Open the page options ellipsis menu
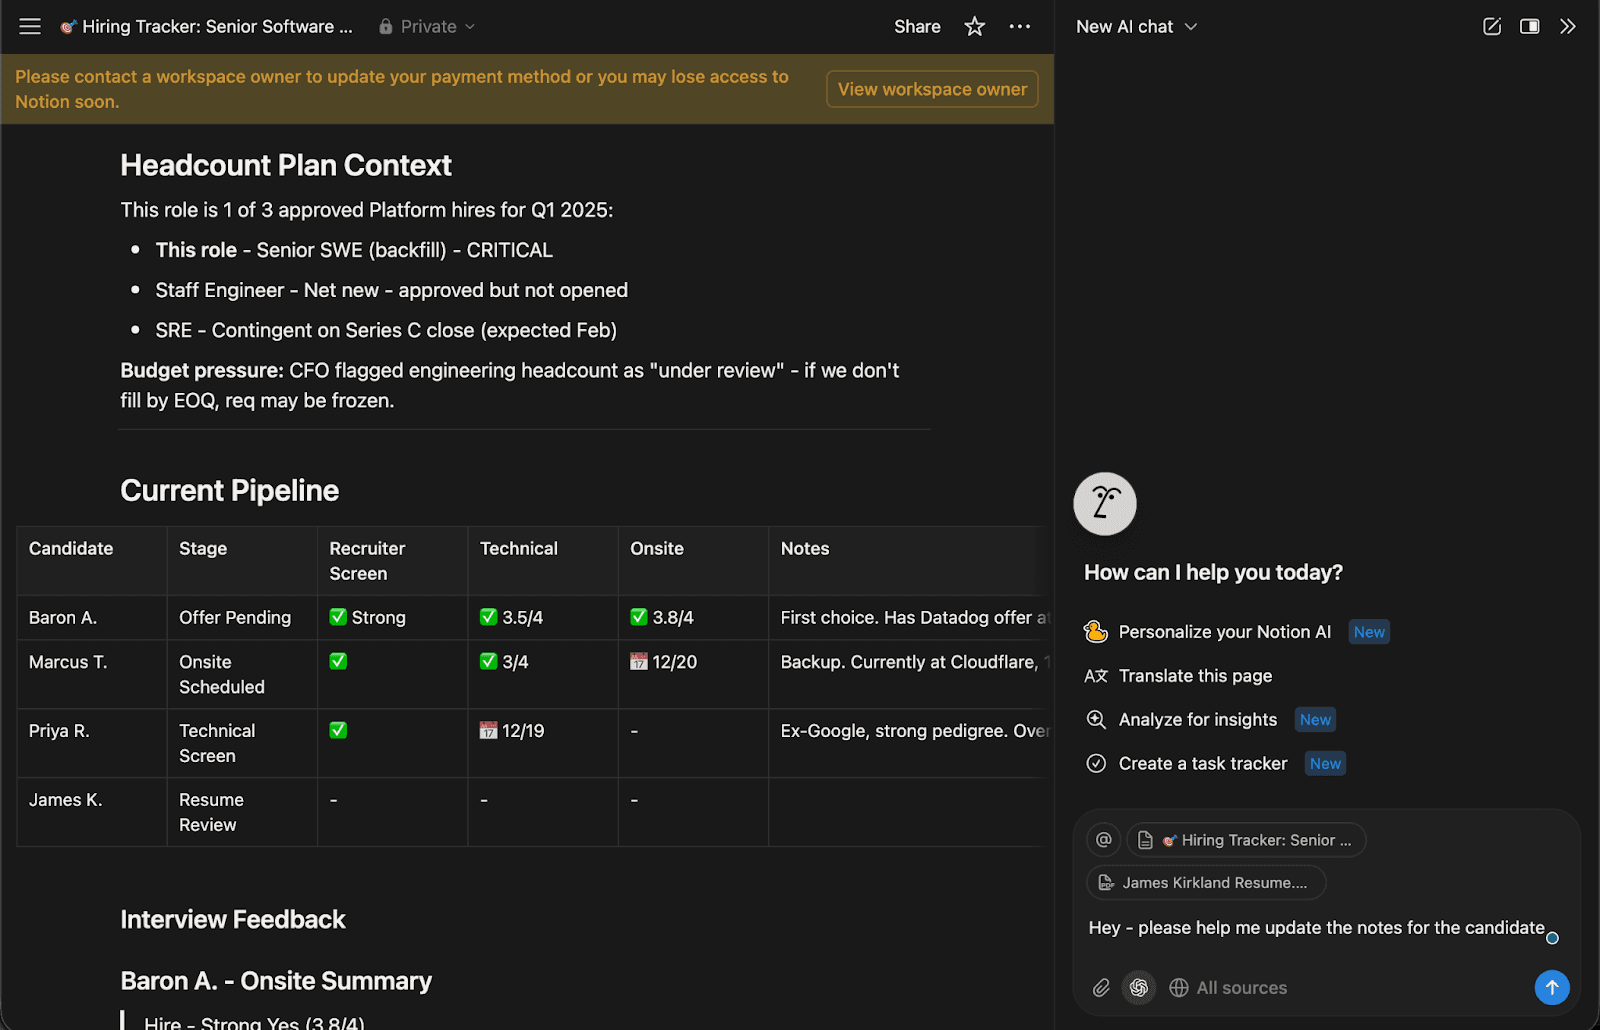1600x1030 pixels. [1020, 26]
